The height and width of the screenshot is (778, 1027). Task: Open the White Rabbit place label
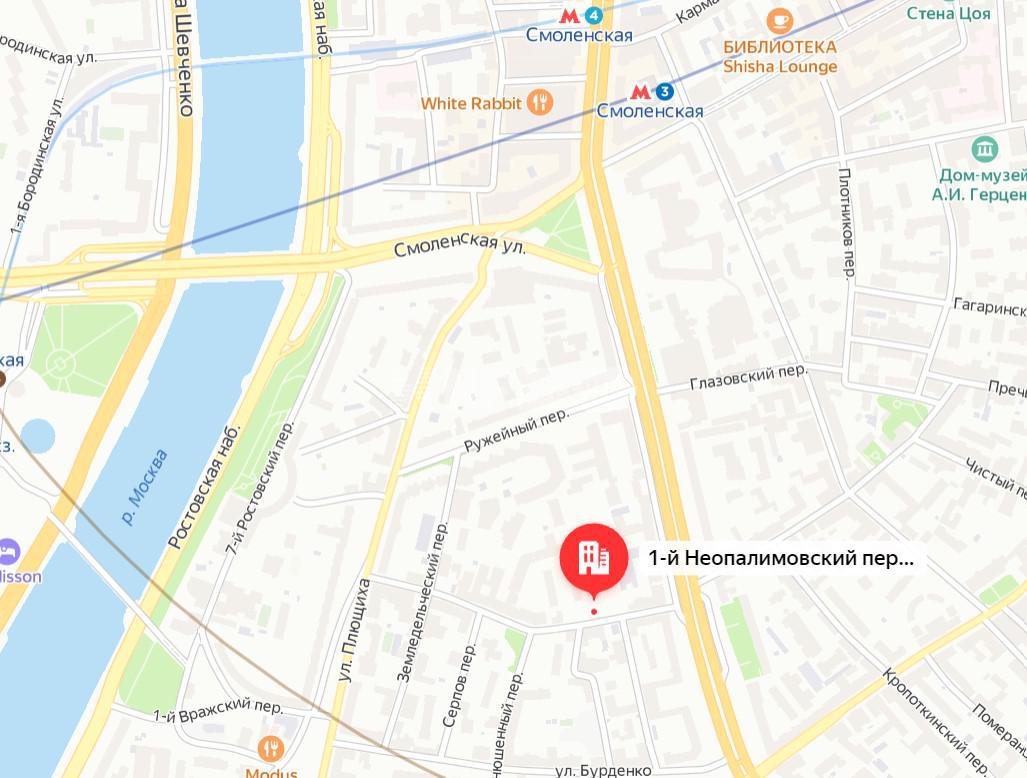pyautogui.click(x=471, y=103)
